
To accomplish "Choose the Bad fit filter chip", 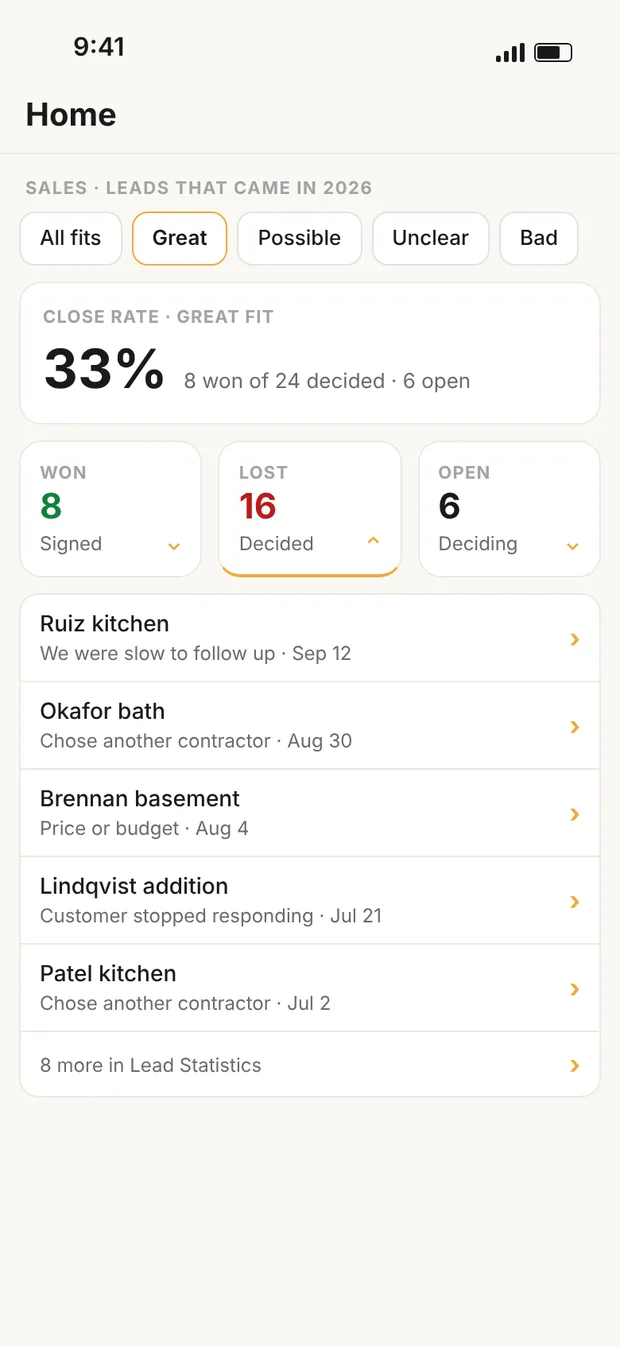I will pyautogui.click(x=539, y=238).
